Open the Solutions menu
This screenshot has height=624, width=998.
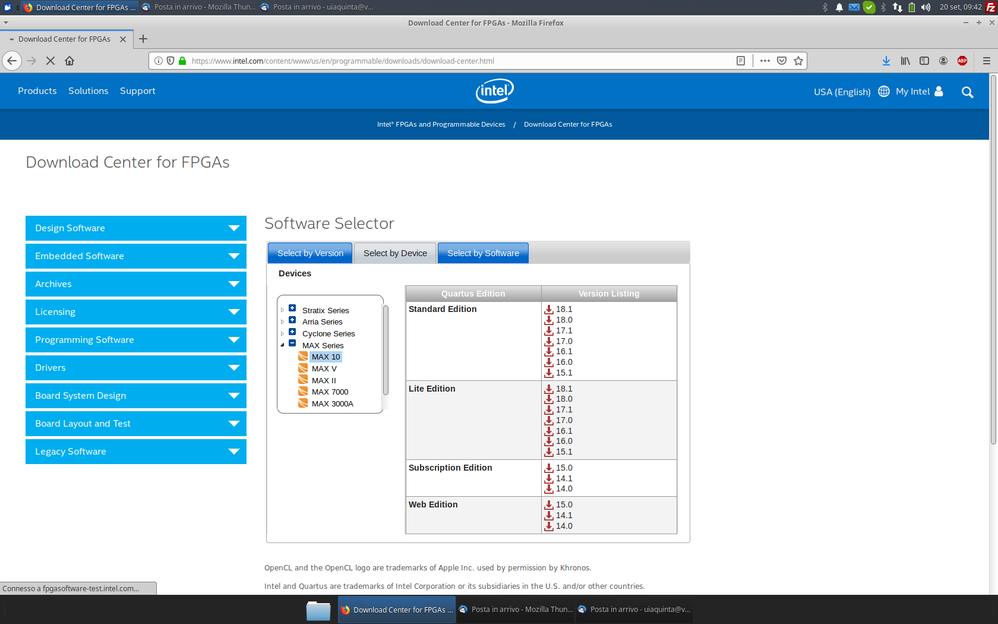coord(88,91)
